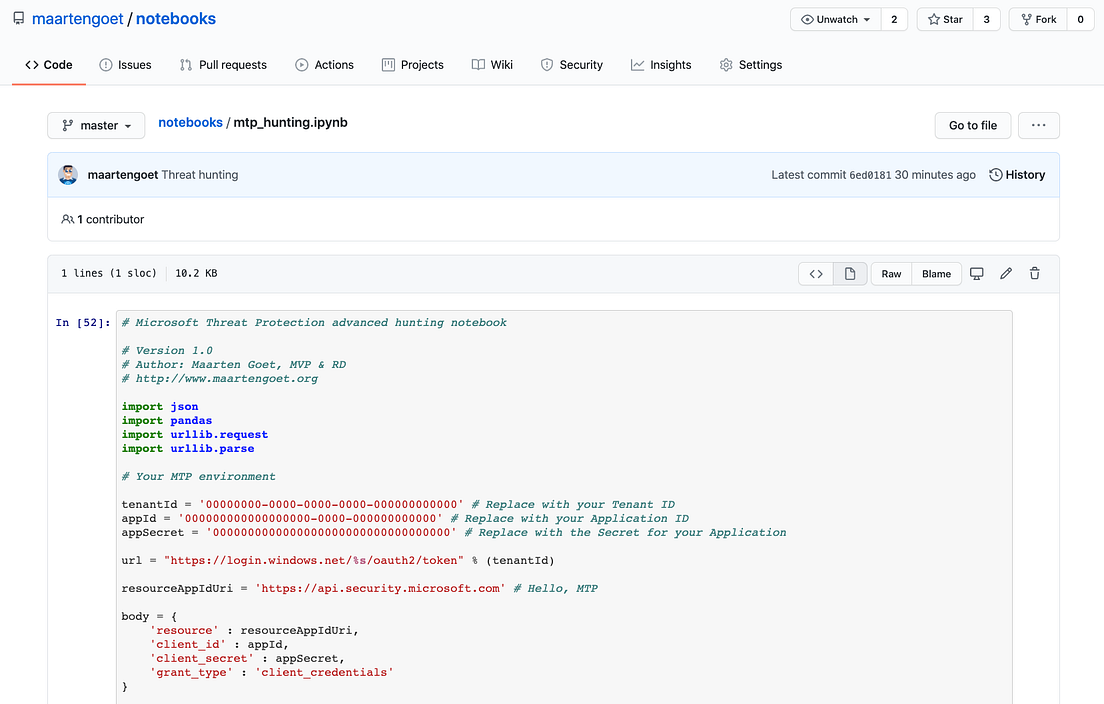This screenshot has height=704, width=1104.
Task: Select the rendered notebook display icon
Action: coord(849,273)
